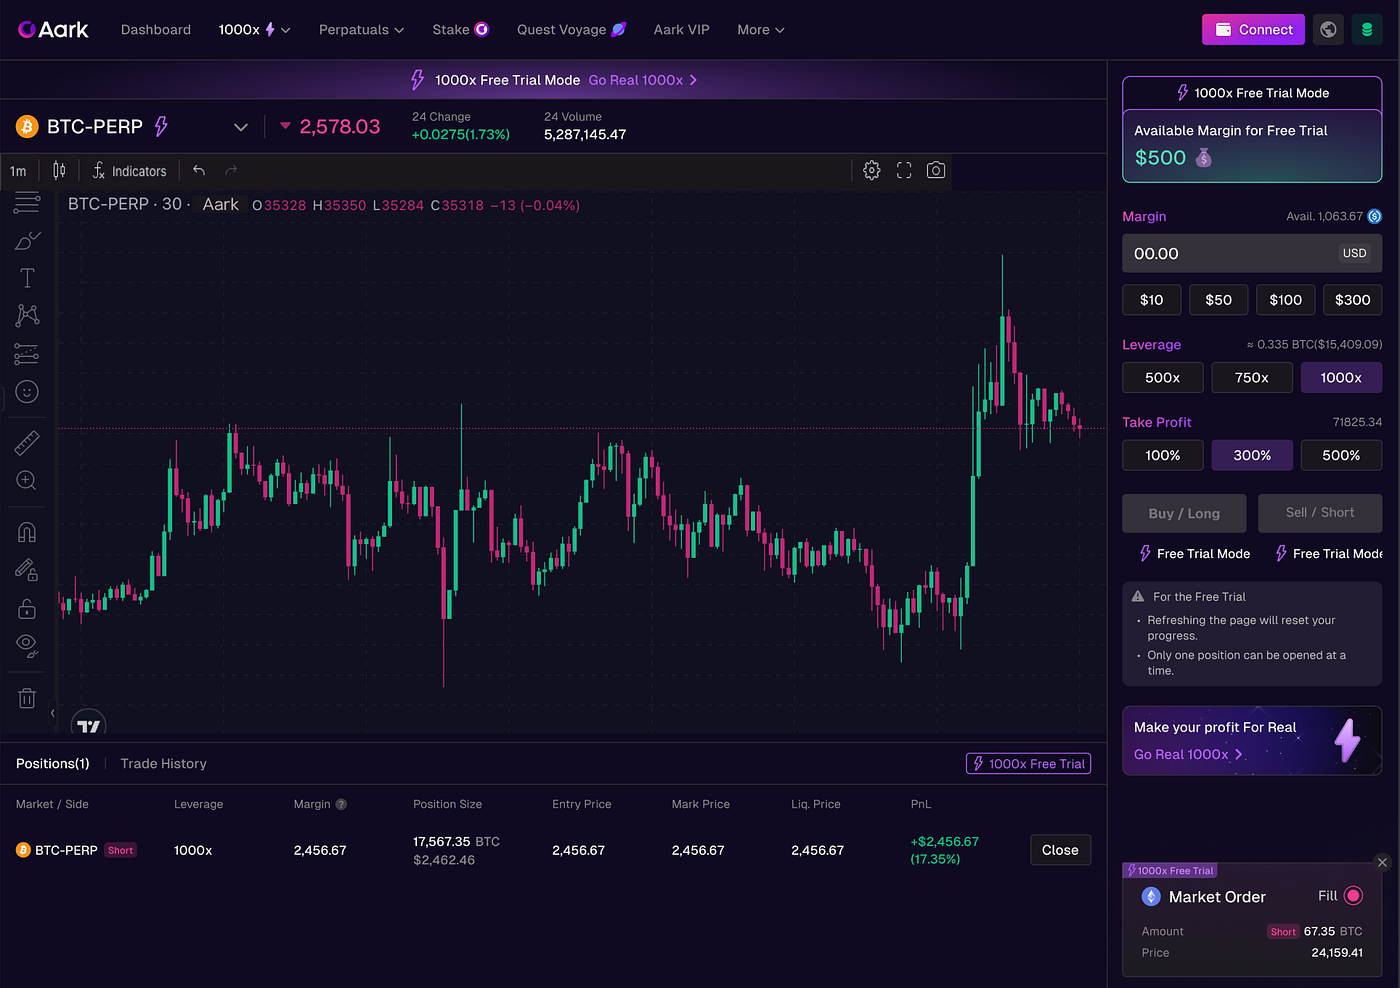Click the Sell / Short button

pos(1320,513)
